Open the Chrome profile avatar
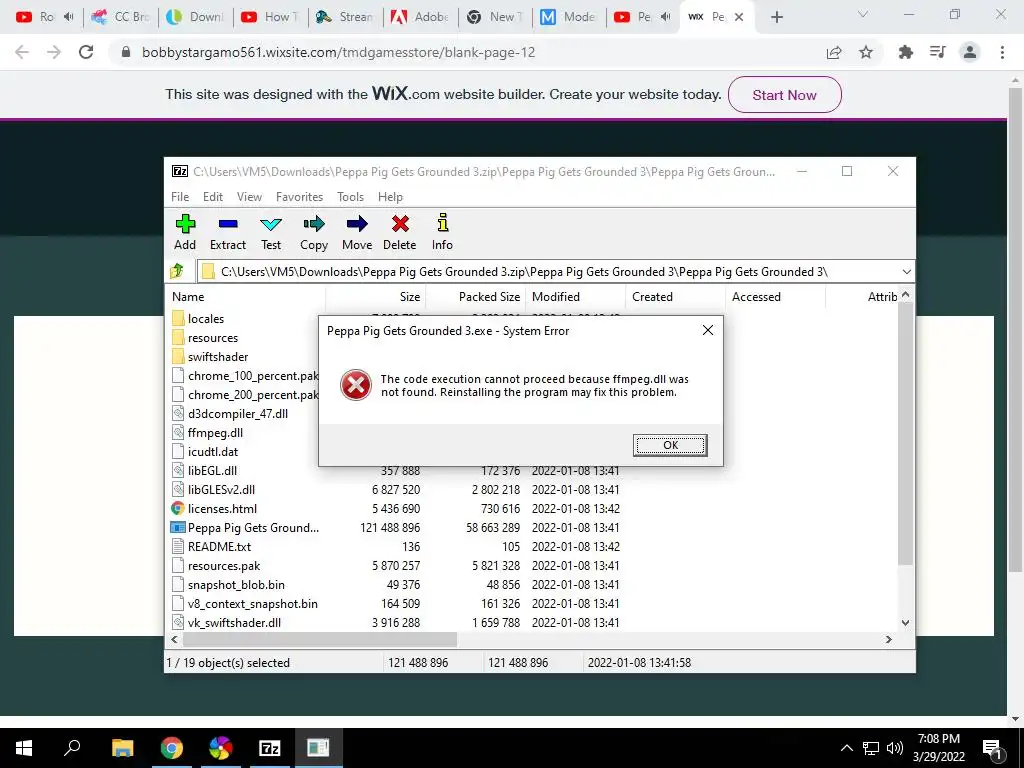 tap(970, 52)
